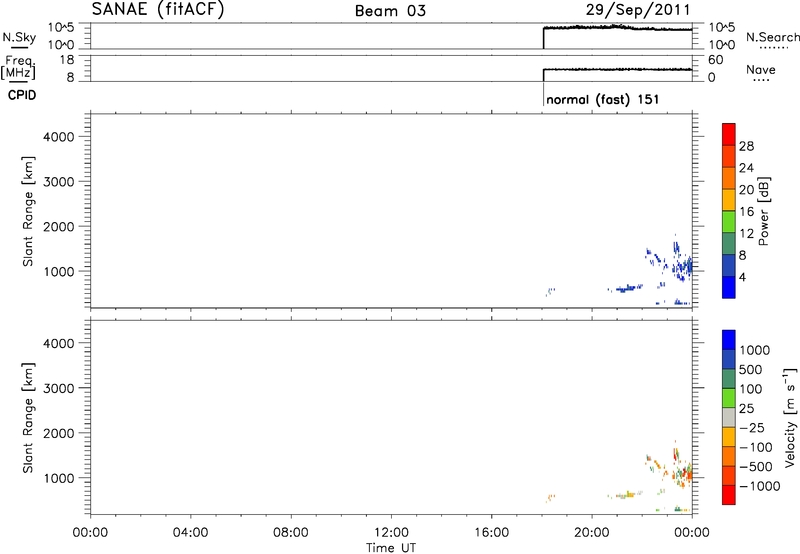The height and width of the screenshot is (554, 800).
Task: Click the date 29/Sep/2011
Action: click(x=638, y=10)
